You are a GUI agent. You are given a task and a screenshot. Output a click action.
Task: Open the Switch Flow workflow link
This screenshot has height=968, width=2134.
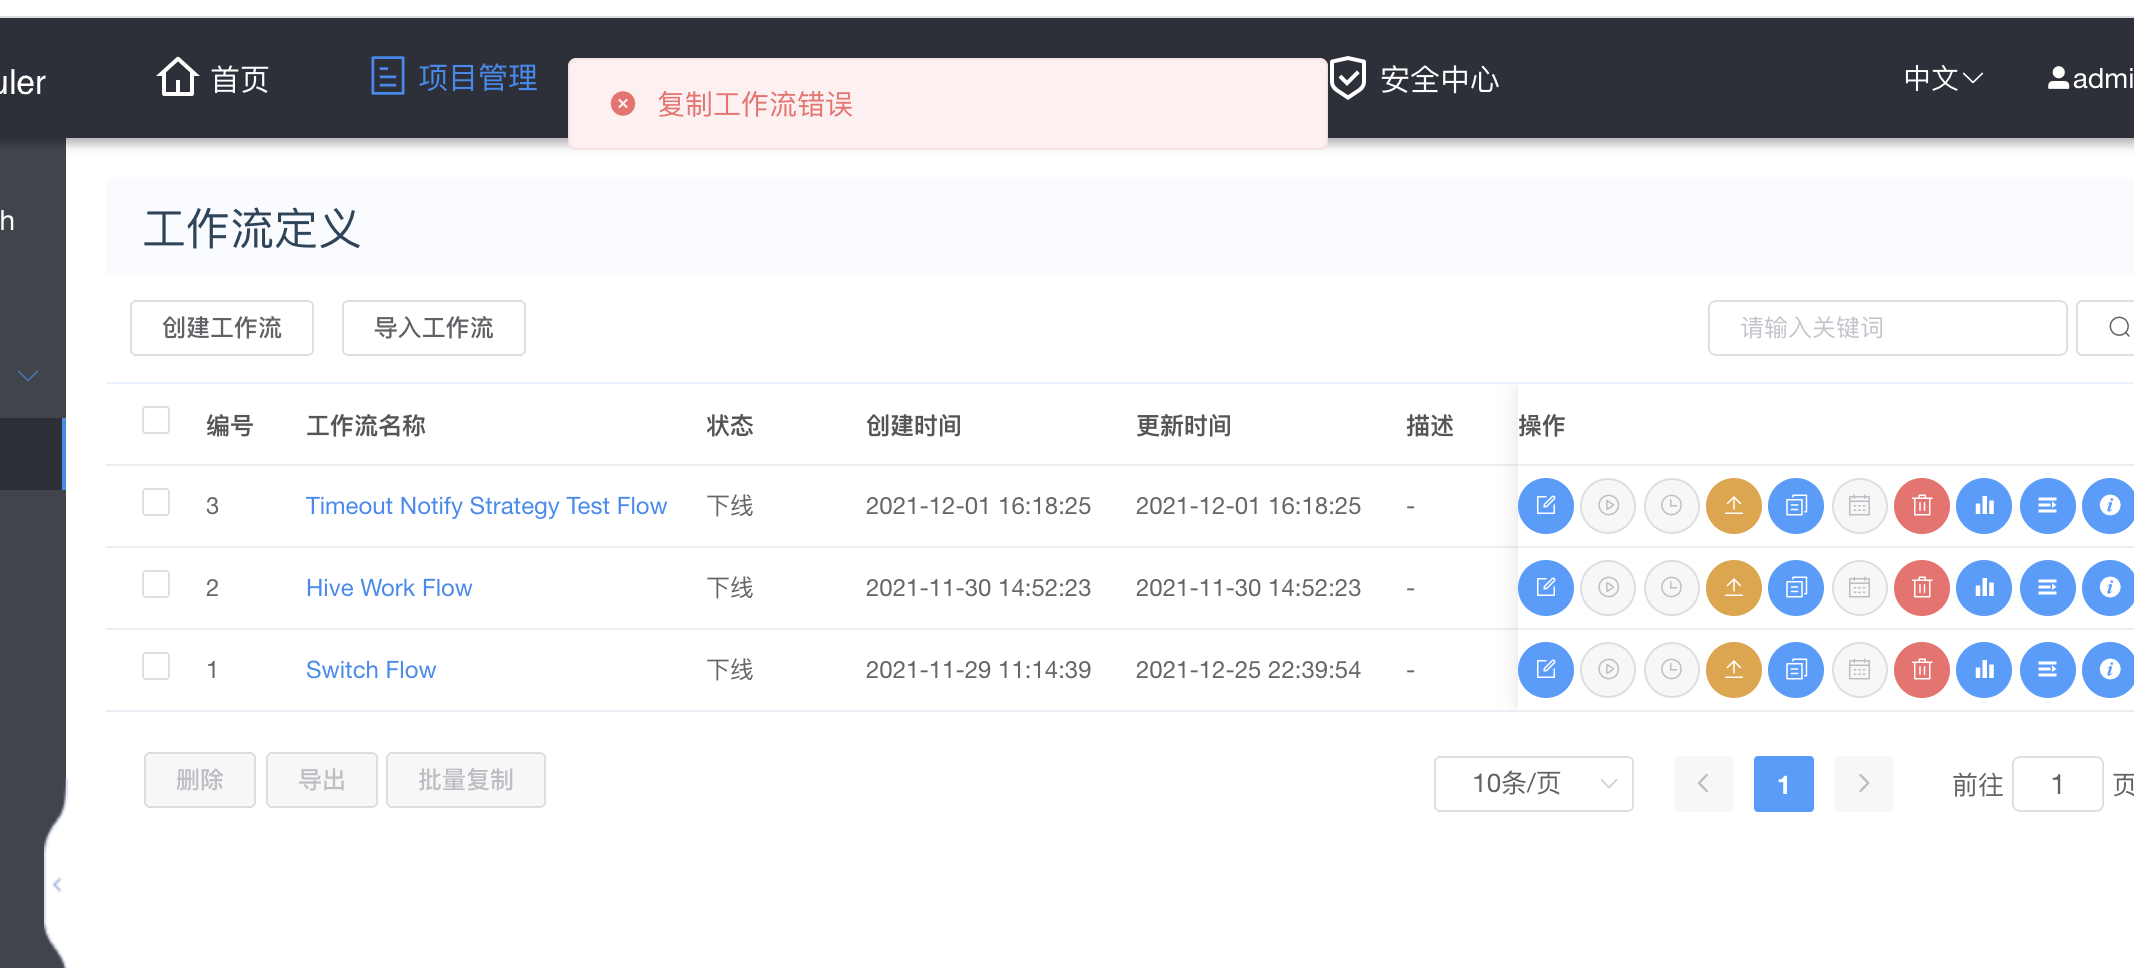pyautogui.click(x=371, y=670)
